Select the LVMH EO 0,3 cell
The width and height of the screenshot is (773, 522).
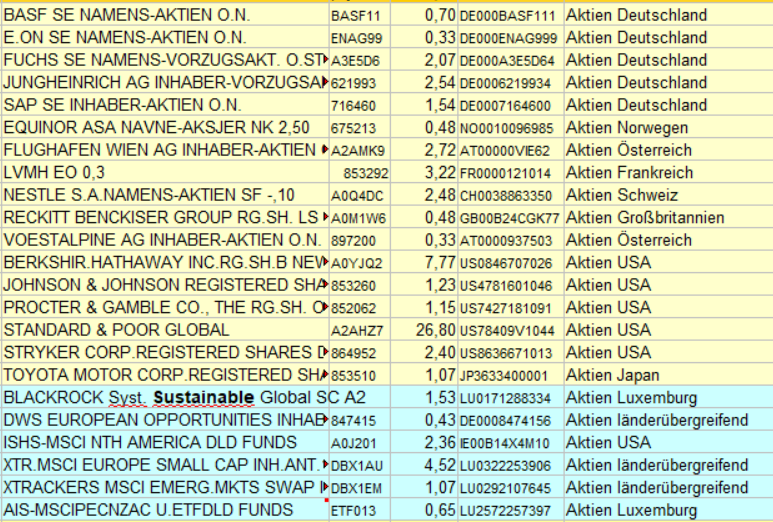[165, 173]
